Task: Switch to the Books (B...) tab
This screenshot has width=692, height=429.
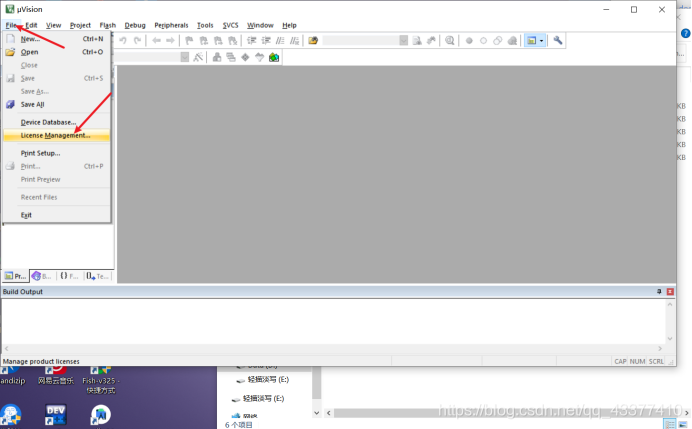Action: [42, 276]
